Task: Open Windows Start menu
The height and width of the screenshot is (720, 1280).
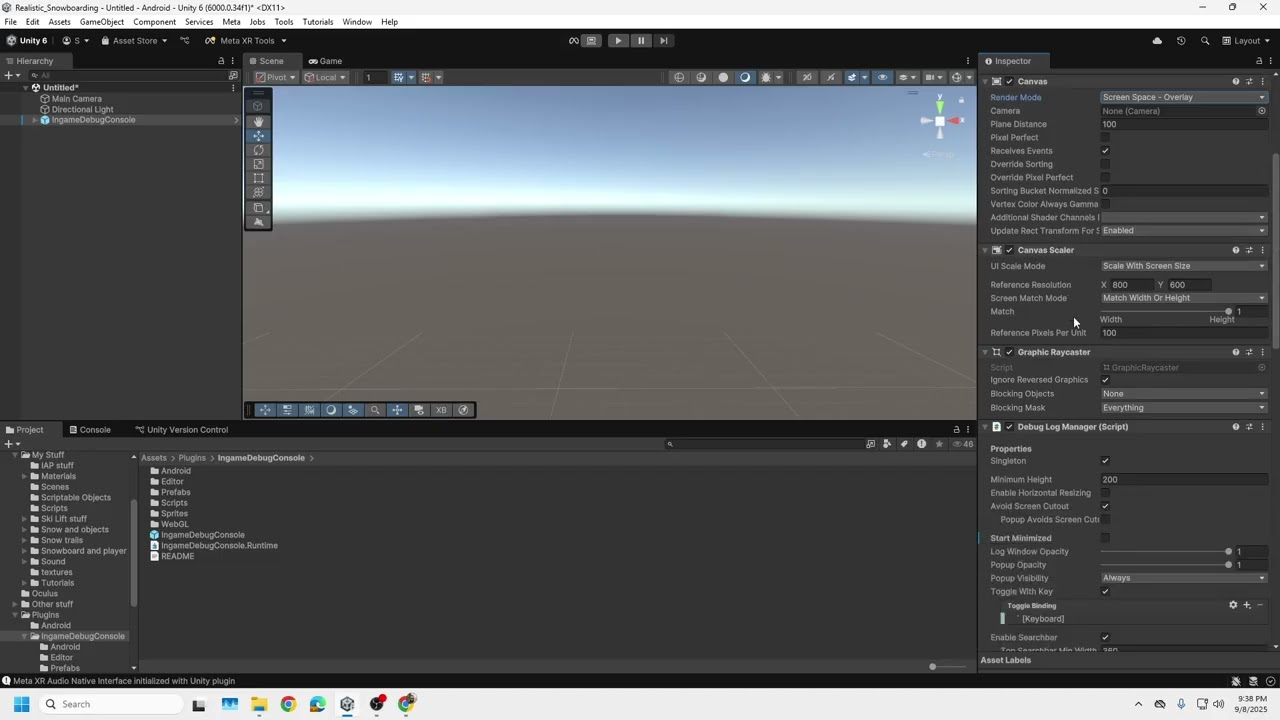Action: [x=21, y=704]
